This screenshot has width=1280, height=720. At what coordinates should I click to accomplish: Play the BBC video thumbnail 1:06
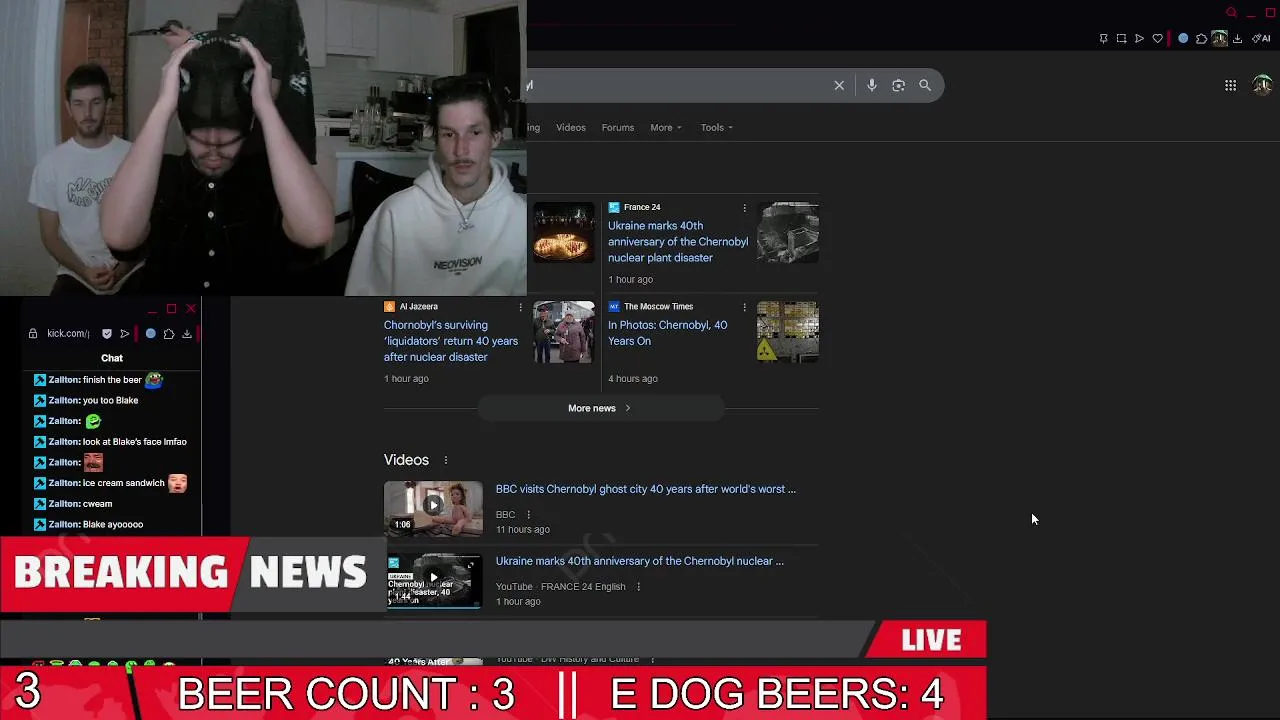(433, 508)
